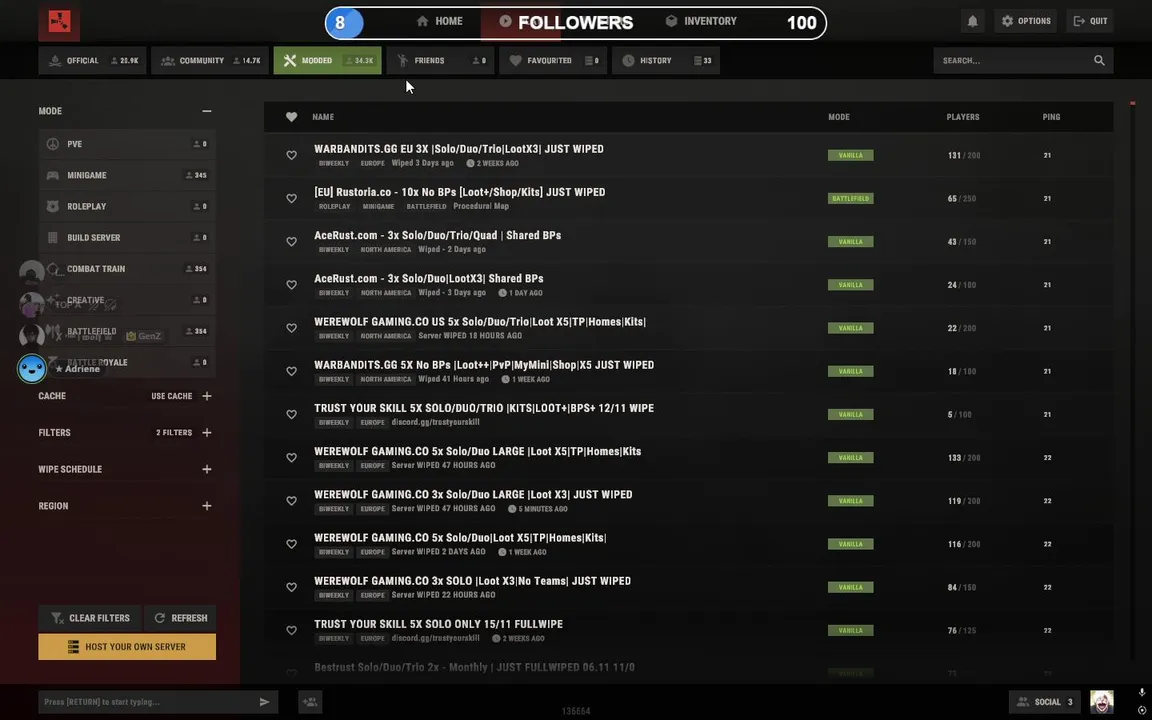Expand the Filters section
Image resolution: width=1152 pixels, height=720 pixels.
pos(206,433)
